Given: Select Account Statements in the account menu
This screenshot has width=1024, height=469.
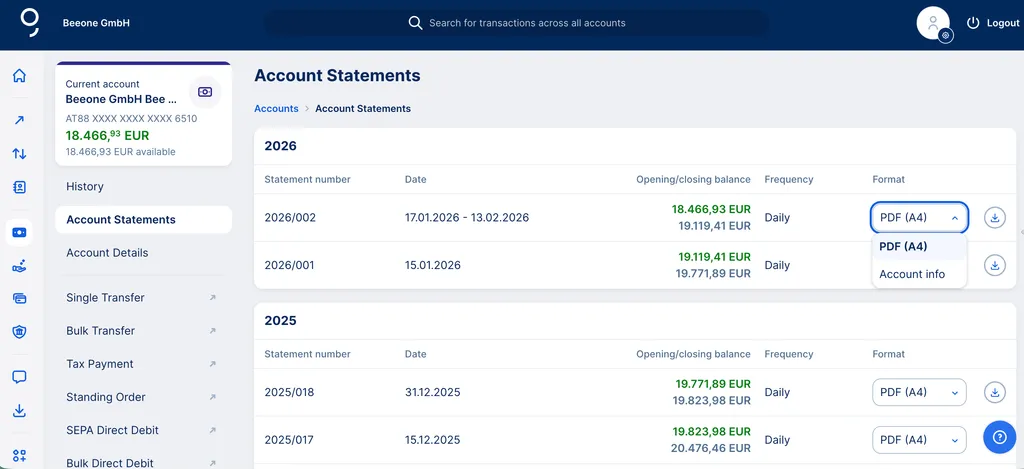Looking at the screenshot, I should pos(144,219).
